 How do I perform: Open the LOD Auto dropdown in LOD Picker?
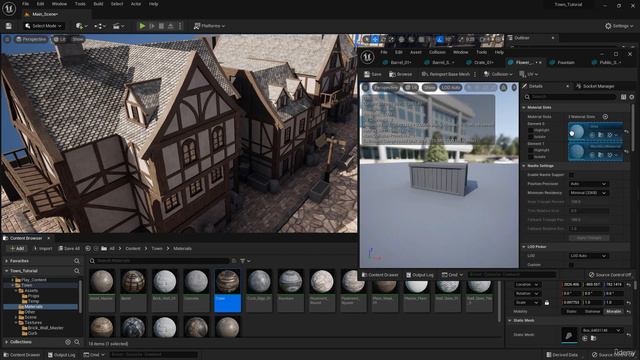pyautogui.click(x=588, y=256)
